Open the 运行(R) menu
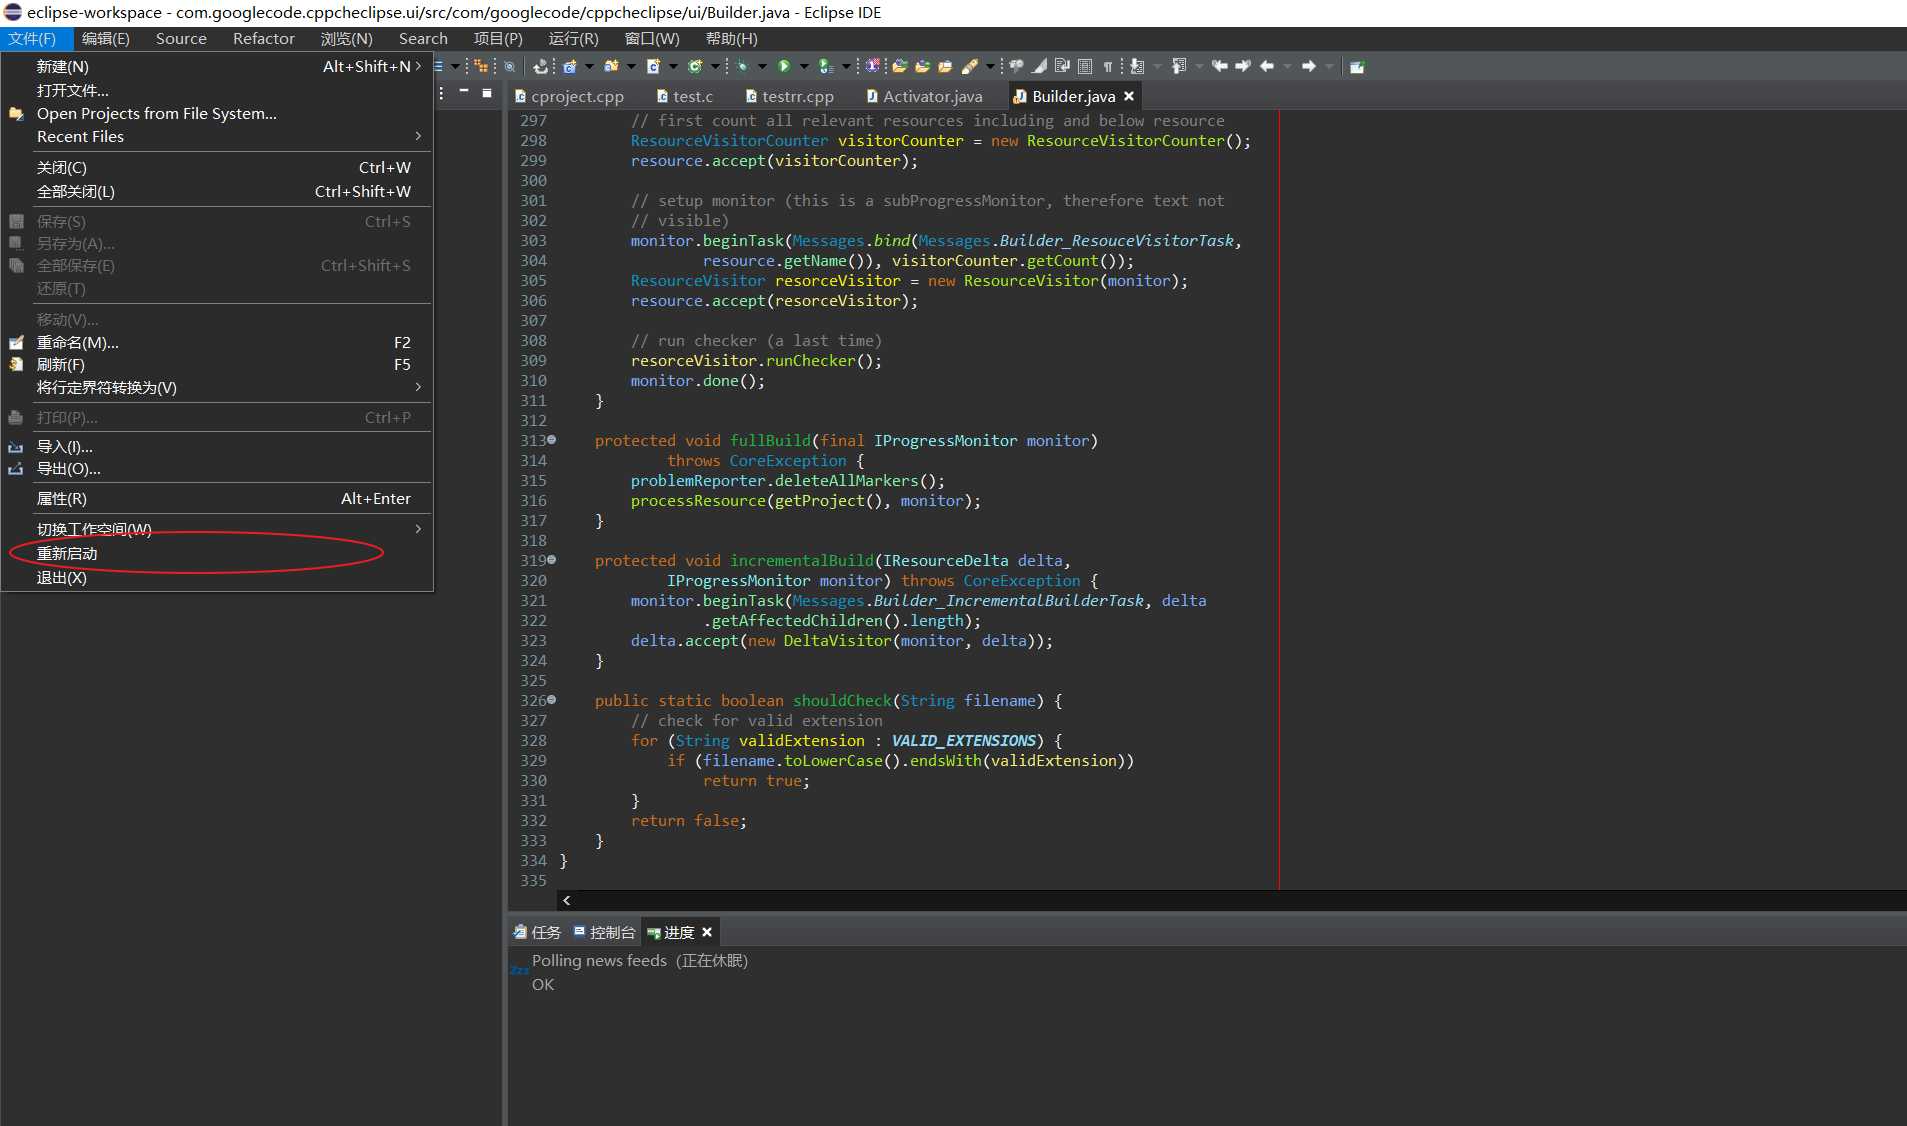 tap(573, 38)
